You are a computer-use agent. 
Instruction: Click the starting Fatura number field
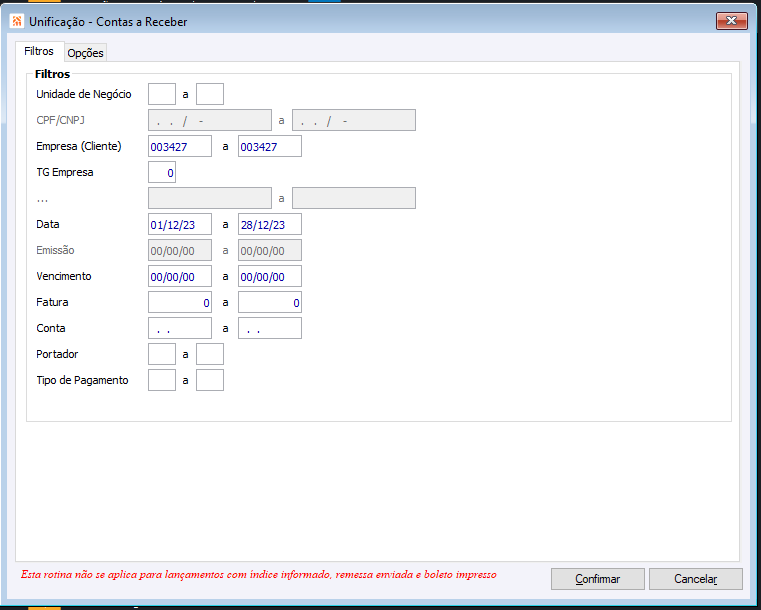pyautogui.click(x=180, y=302)
